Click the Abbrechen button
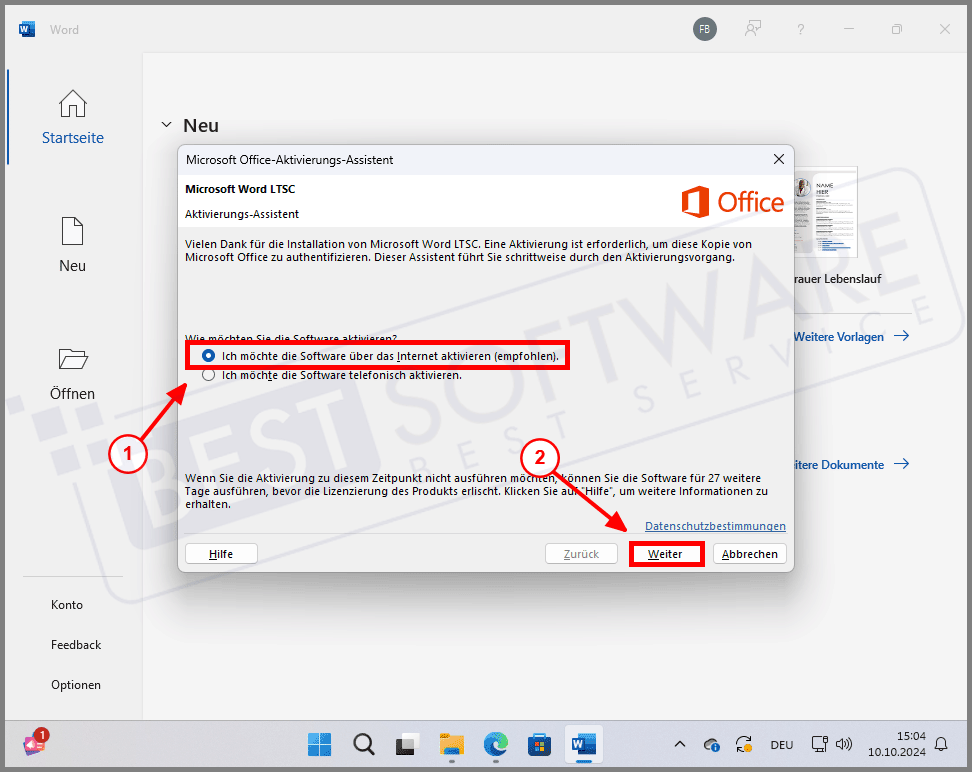This screenshot has width=972, height=772. (x=749, y=554)
